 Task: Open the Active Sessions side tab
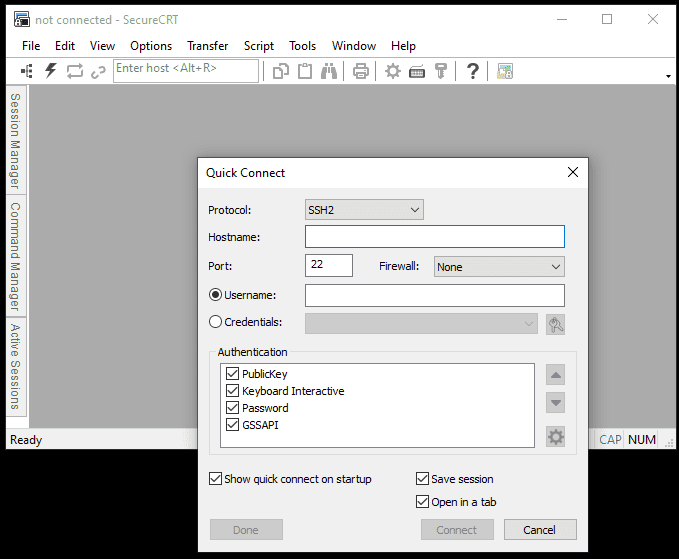tap(16, 367)
